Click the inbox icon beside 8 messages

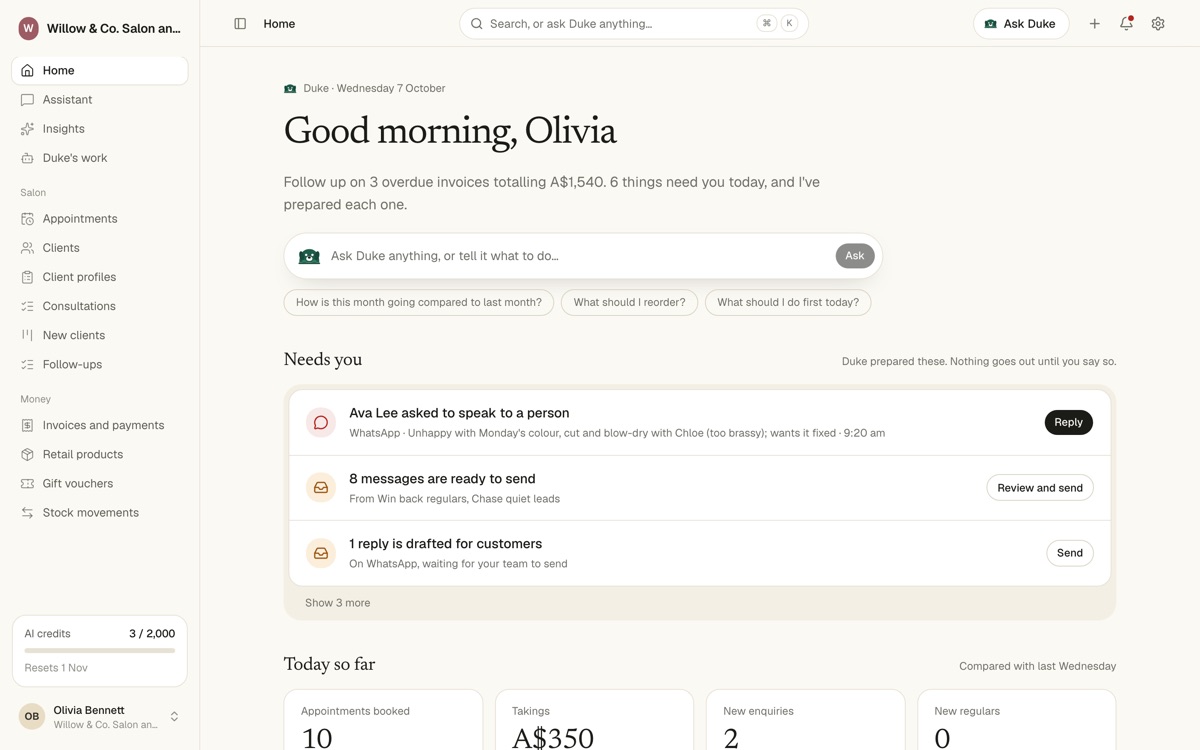click(321, 488)
